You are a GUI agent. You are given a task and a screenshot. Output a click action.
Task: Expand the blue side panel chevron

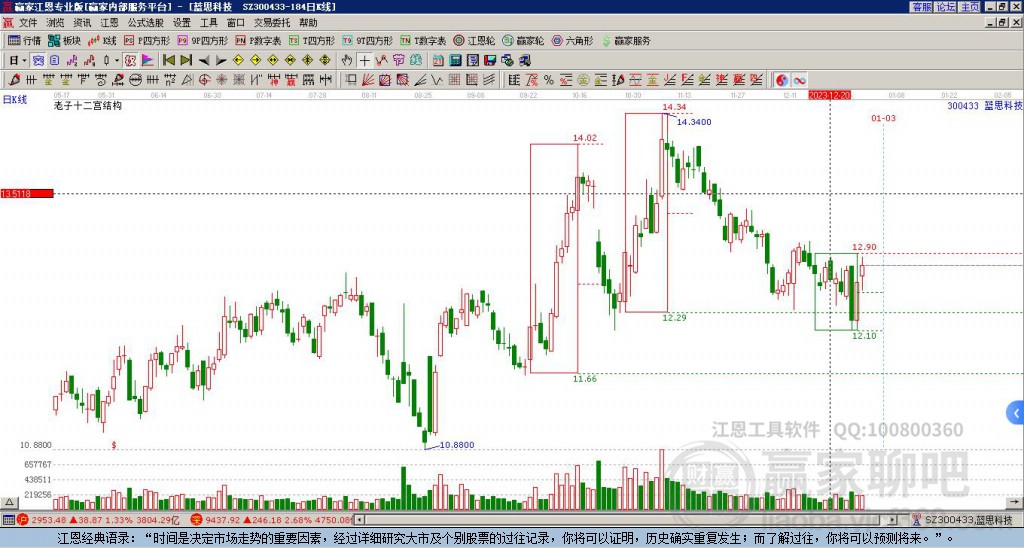[x=1016, y=413]
